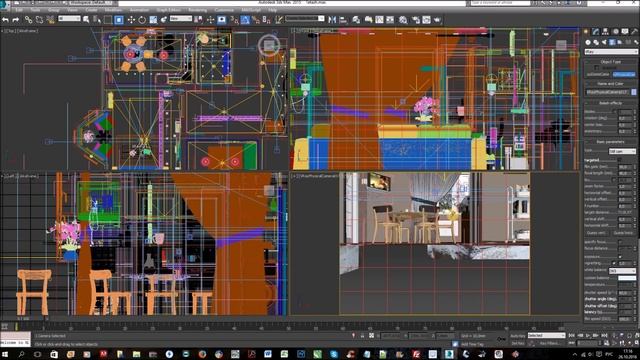Open the Rendering menu
This screenshot has height=360, width=640.
click(198, 10)
